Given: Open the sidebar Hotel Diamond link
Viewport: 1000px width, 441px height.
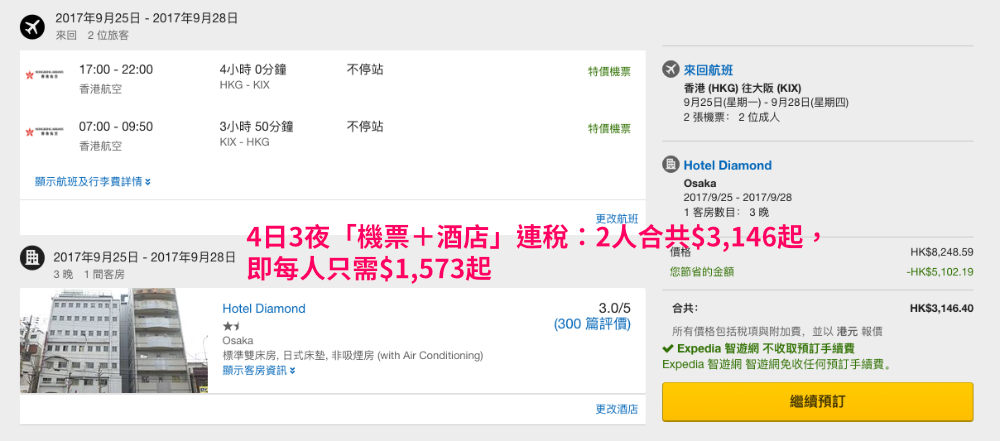Looking at the screenshot, I should pos(728,165).
